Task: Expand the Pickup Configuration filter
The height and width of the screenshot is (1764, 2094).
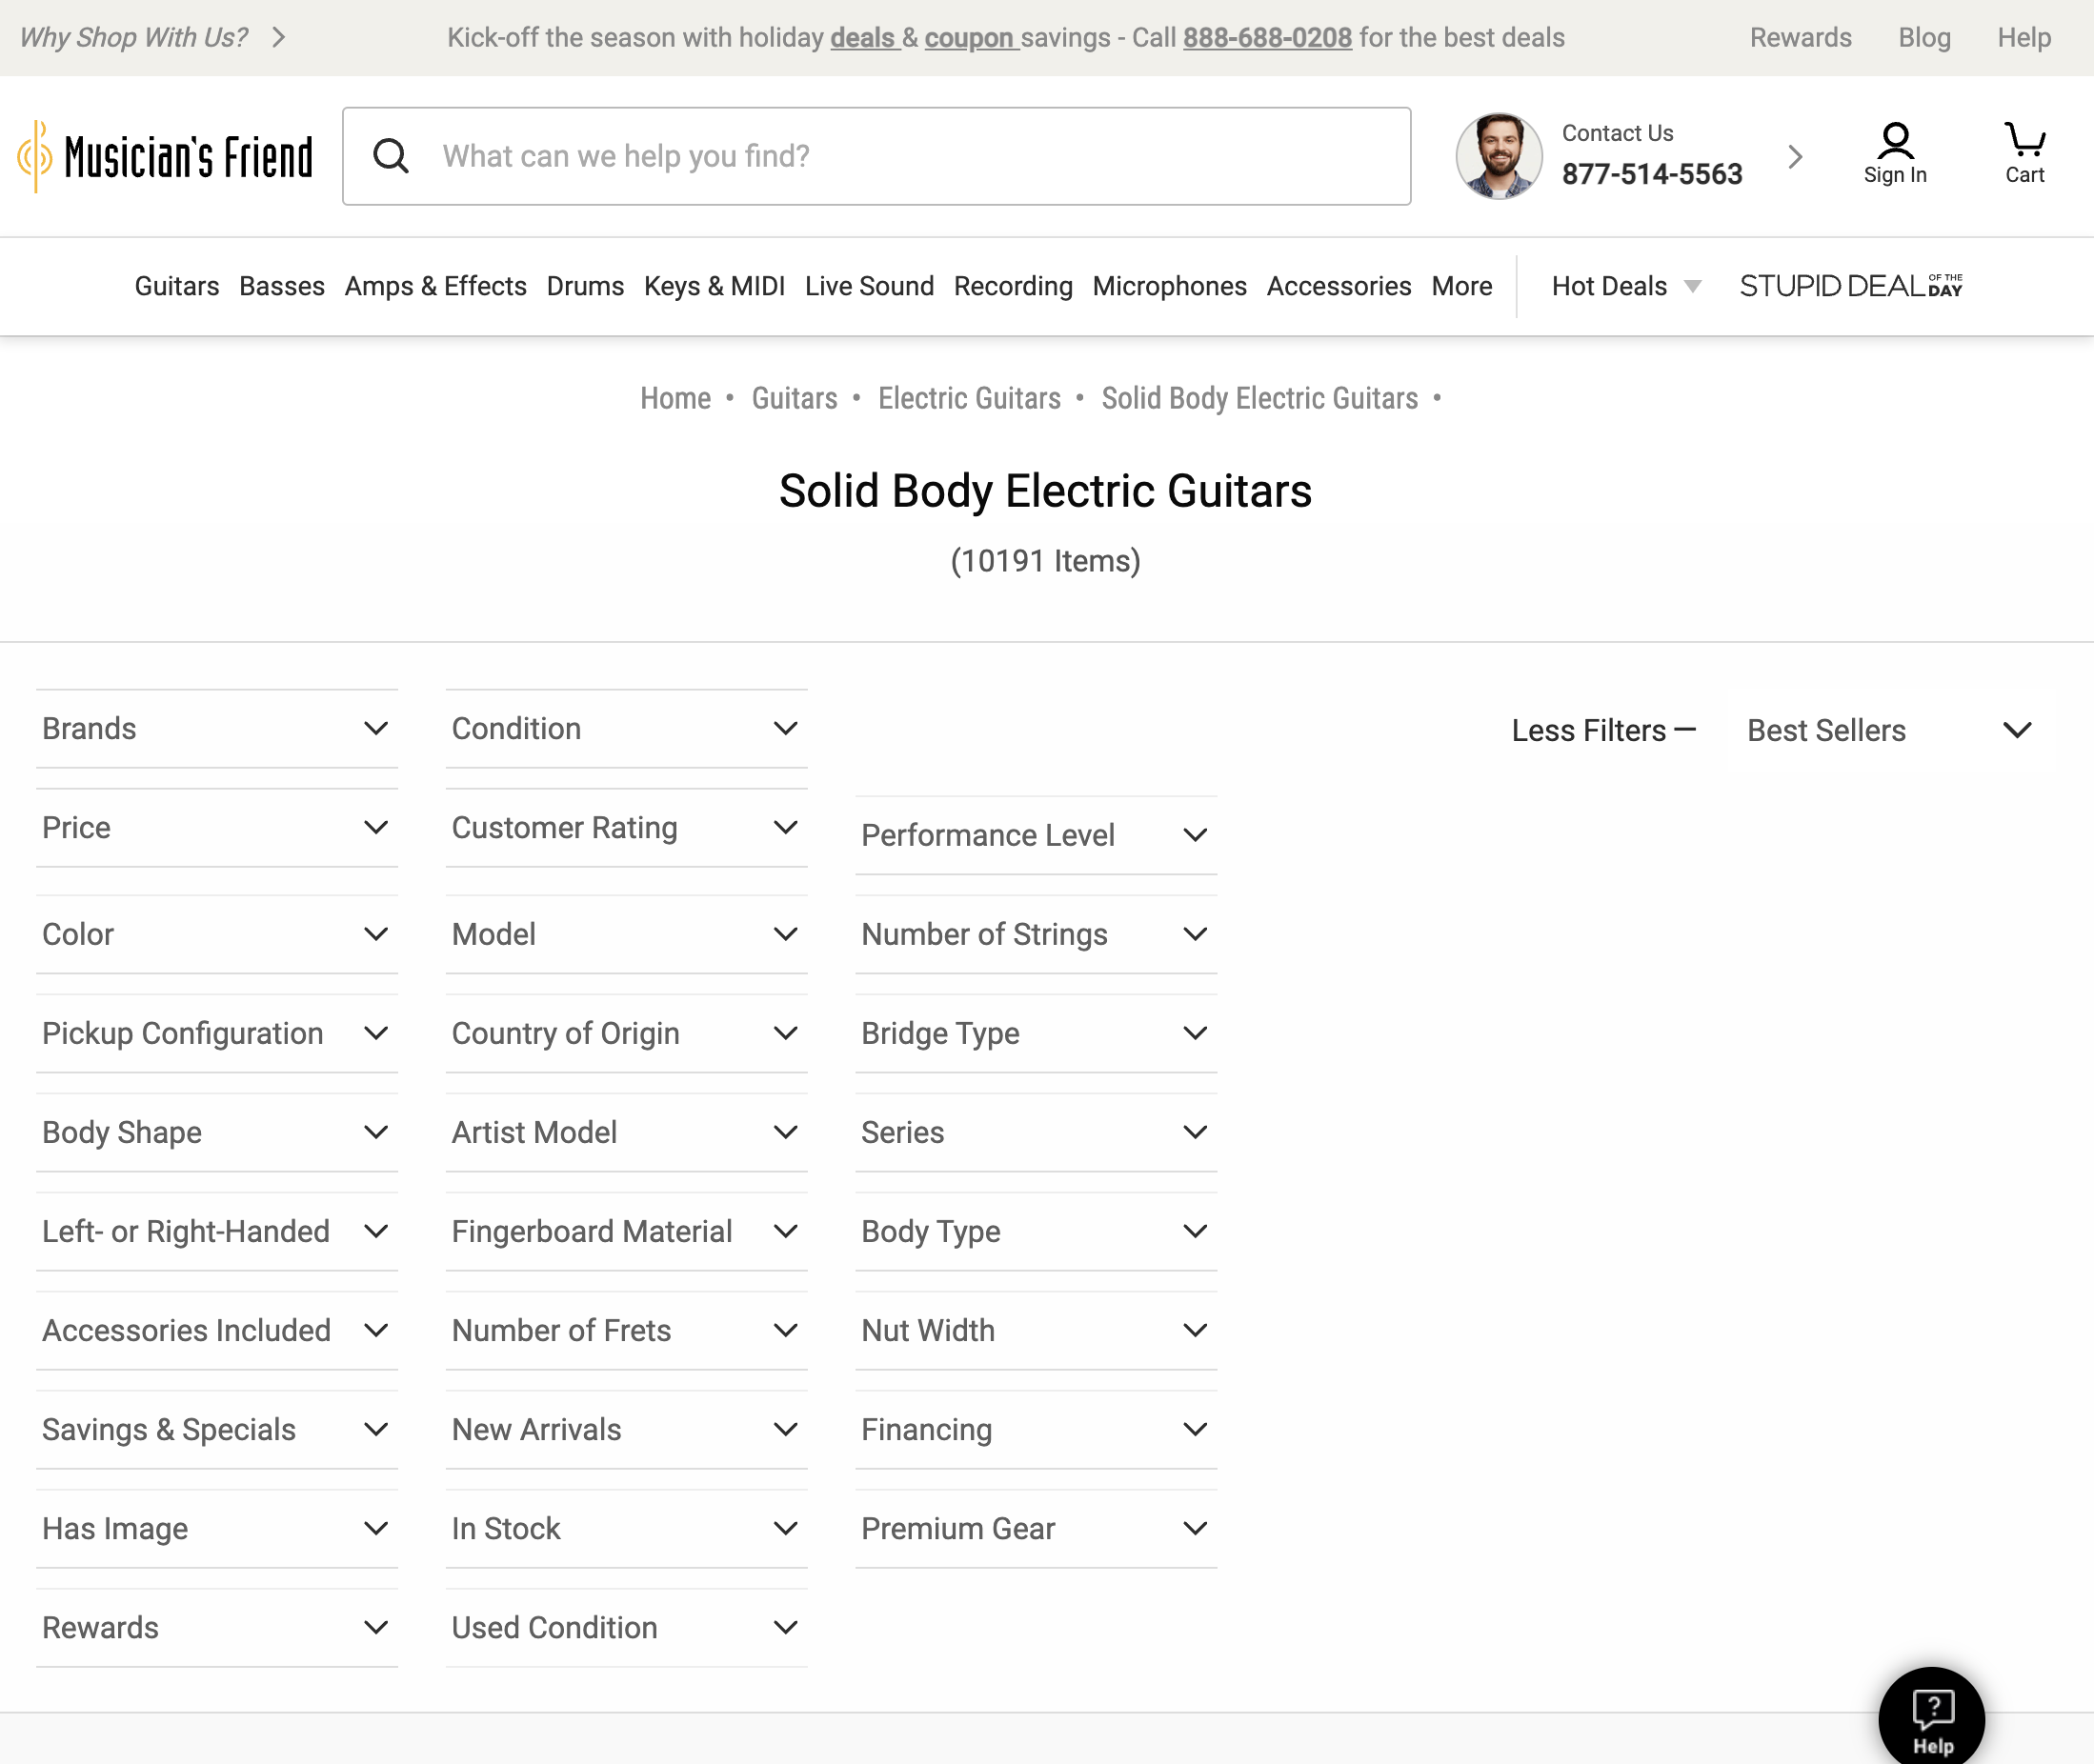Action: tap(216, 1033)
